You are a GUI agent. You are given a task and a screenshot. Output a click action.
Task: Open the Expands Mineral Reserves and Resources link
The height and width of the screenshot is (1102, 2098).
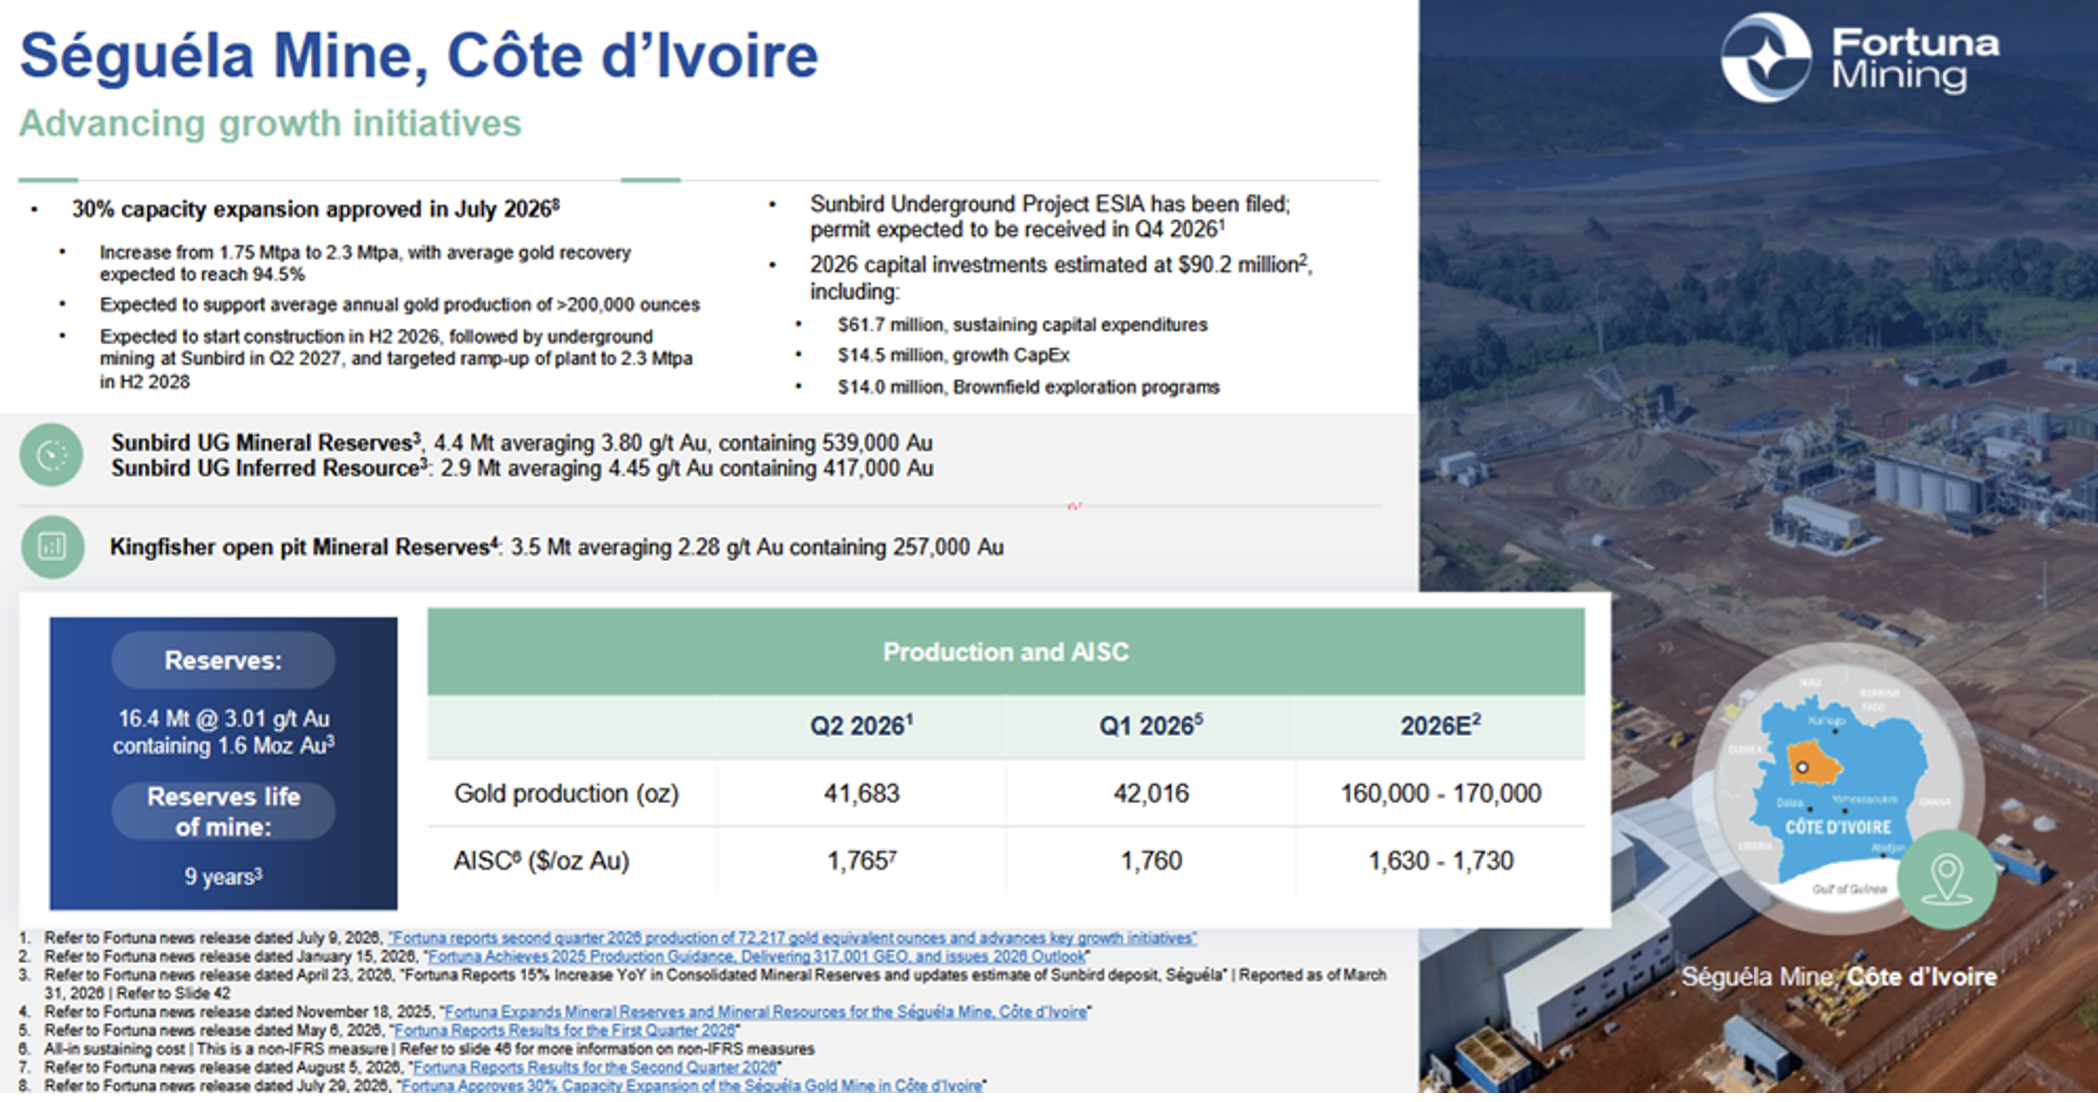(x=765, y=1012)
